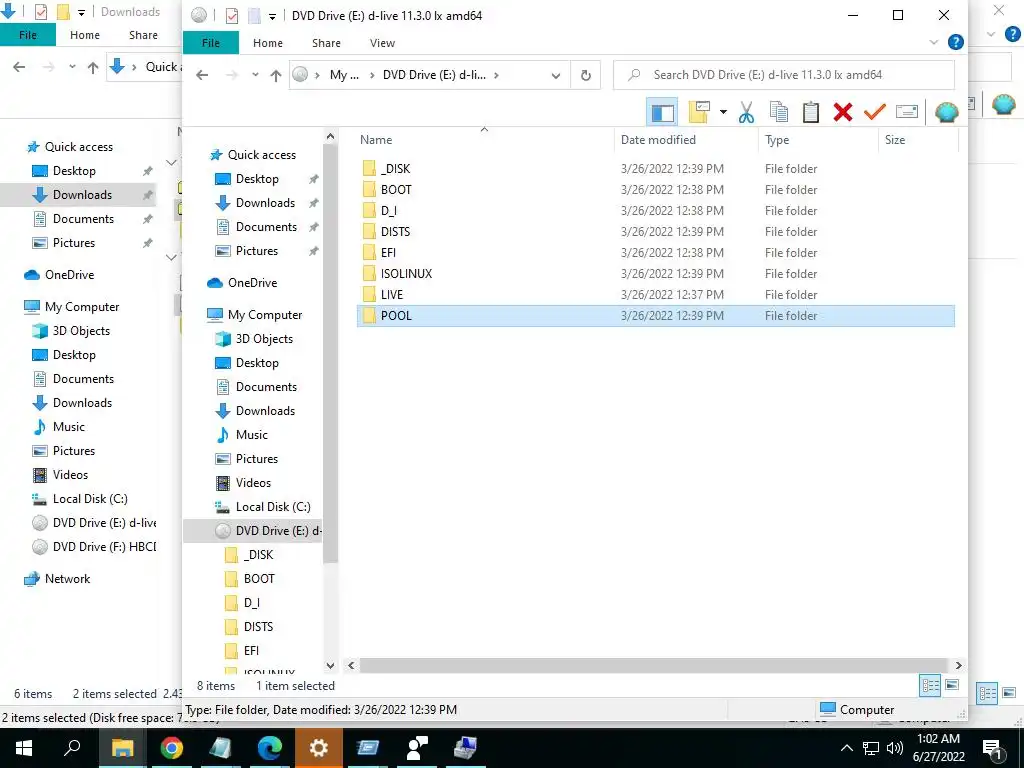Open the Home tab in DVD Drive window
This screenshot has width=1024, height=768.
tap(268, 42)
